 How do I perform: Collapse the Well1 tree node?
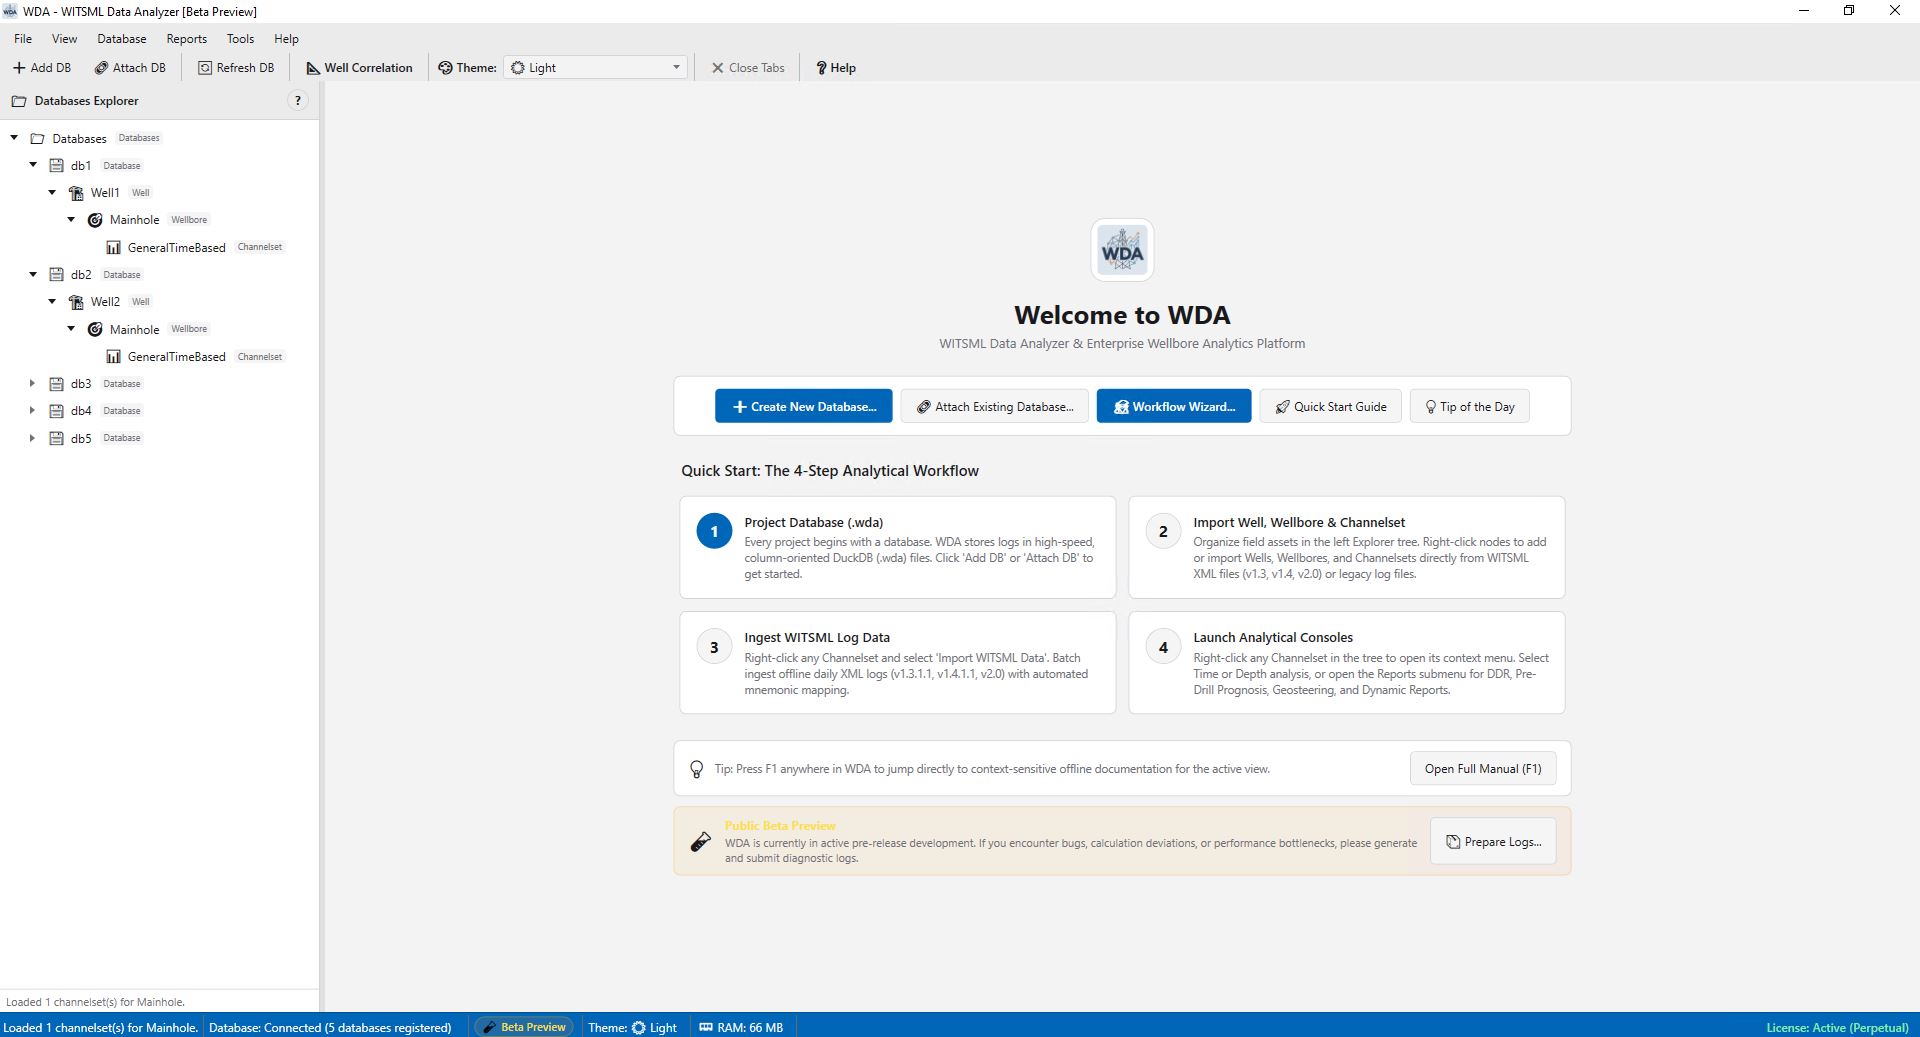[52, 192]
